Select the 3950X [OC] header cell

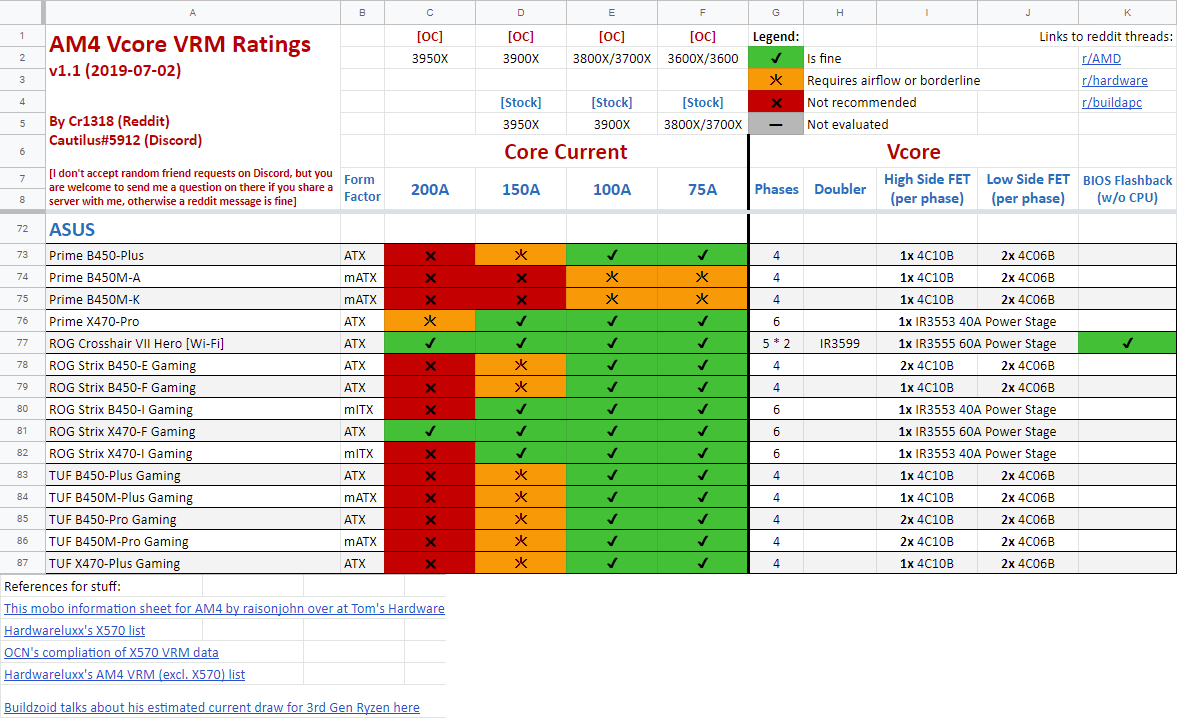430,58
